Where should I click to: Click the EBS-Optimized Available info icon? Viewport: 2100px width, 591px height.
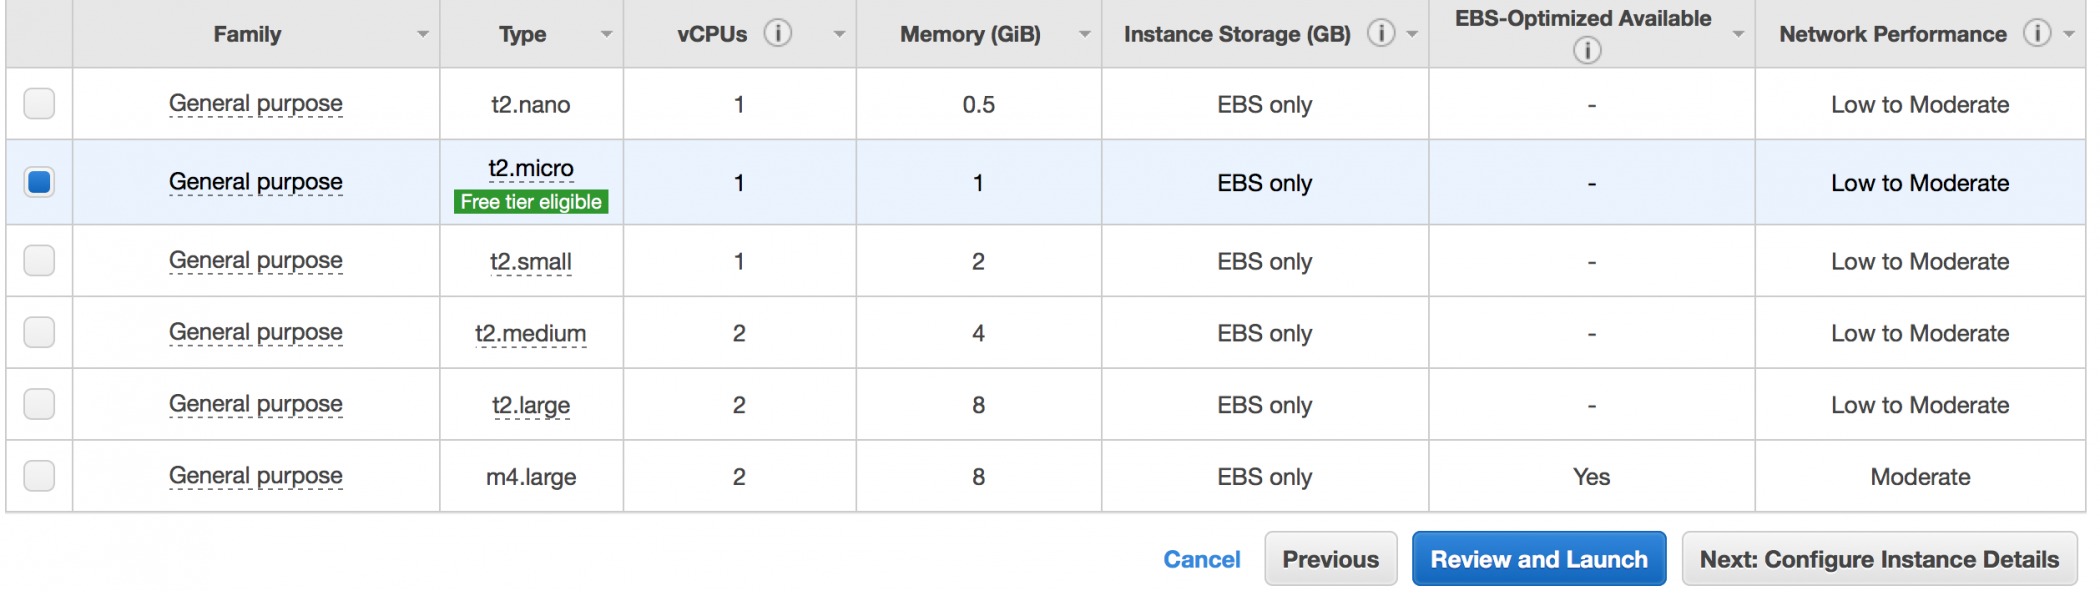click(1587, 50)
